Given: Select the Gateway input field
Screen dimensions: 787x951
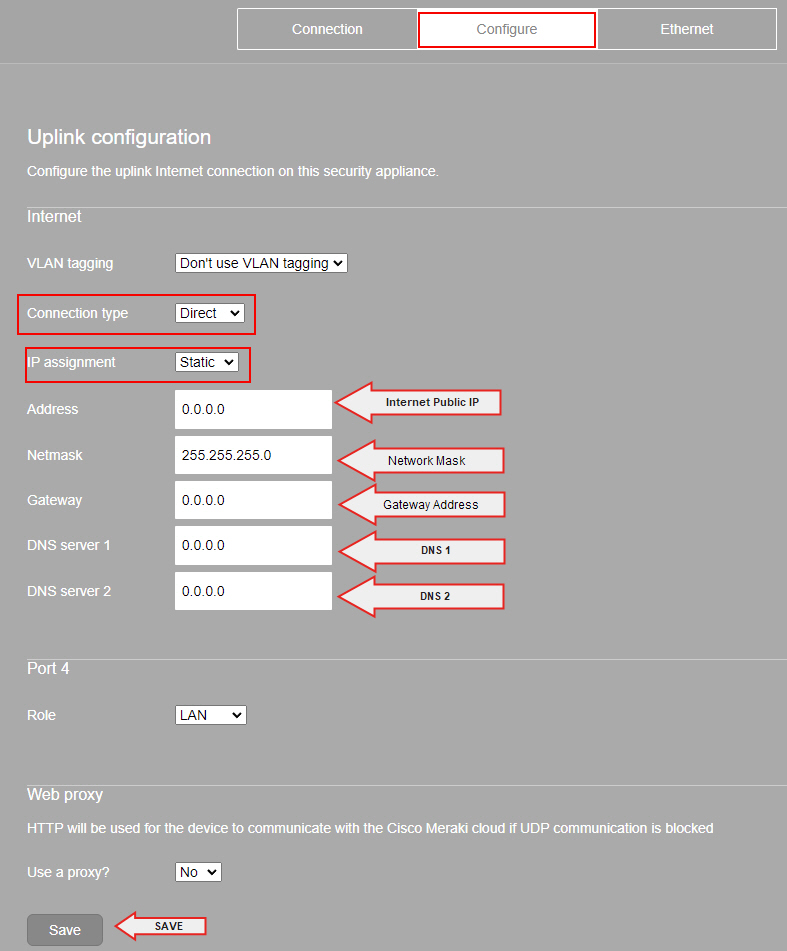Looking at the screenshot, I should coord(253,500).
